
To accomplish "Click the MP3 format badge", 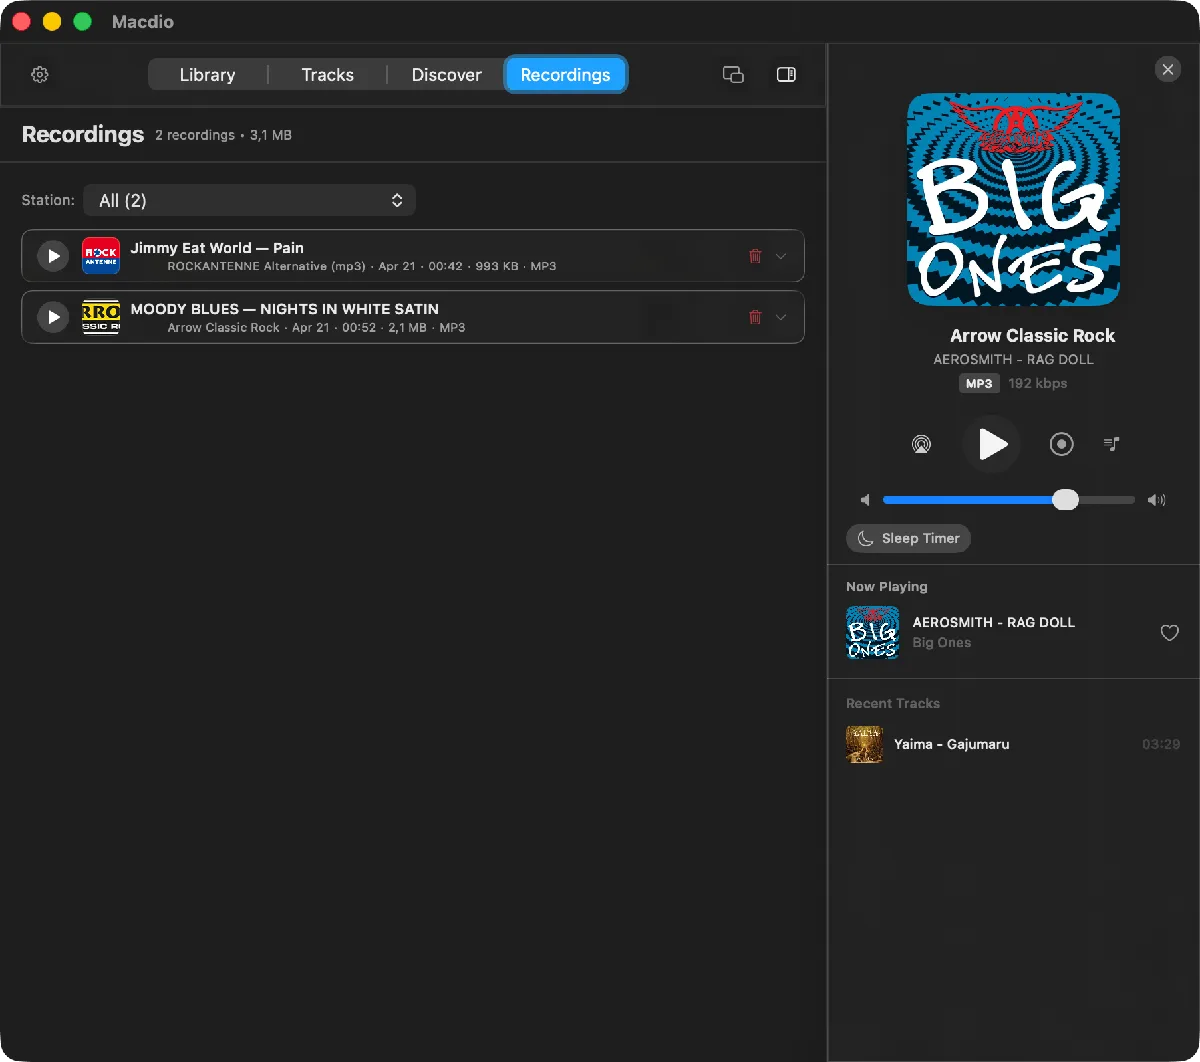I will click(x=979, y=383).
